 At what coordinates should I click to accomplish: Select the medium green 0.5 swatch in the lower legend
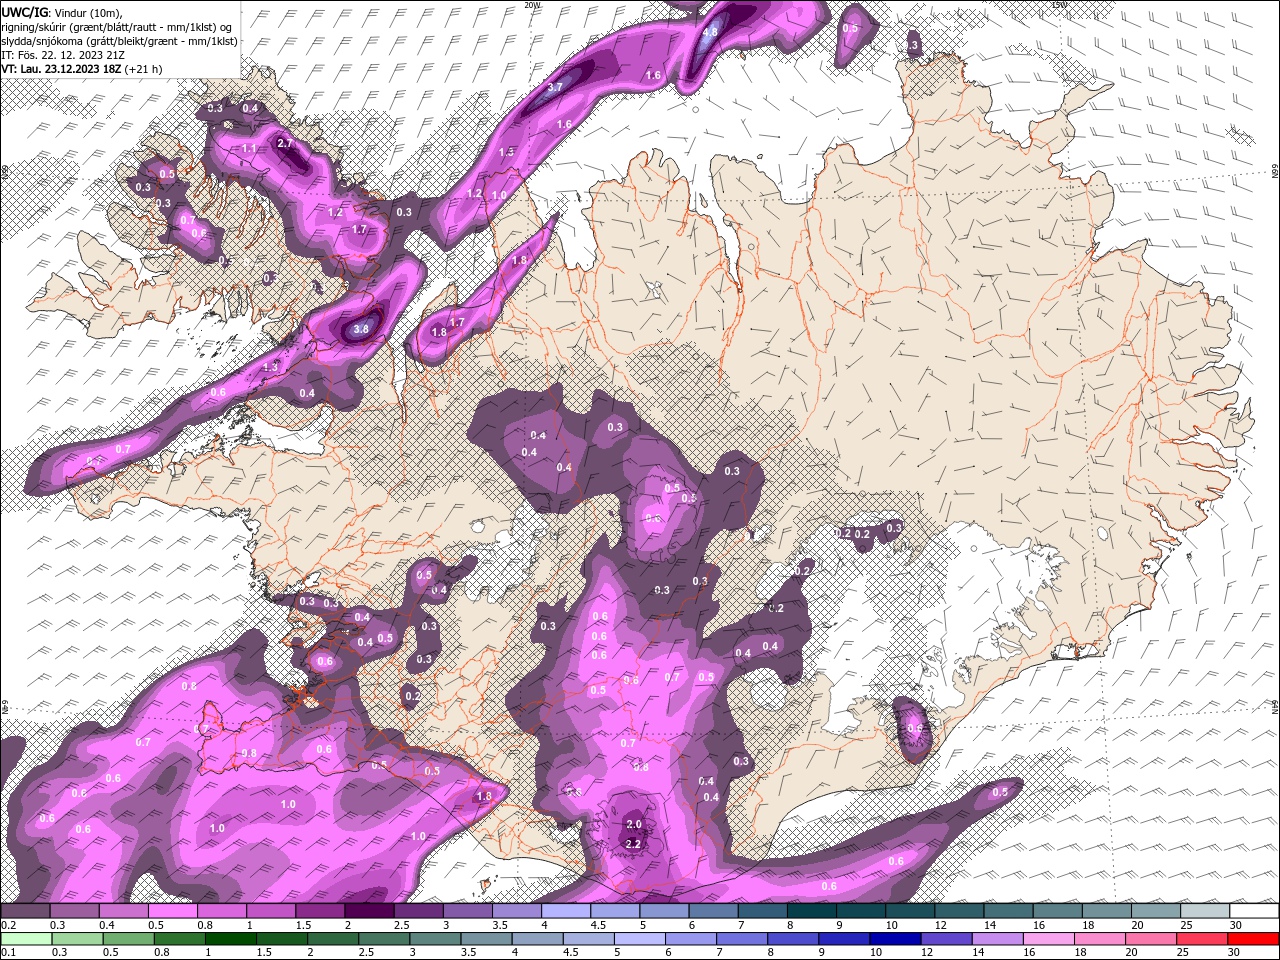pos(127,939)
